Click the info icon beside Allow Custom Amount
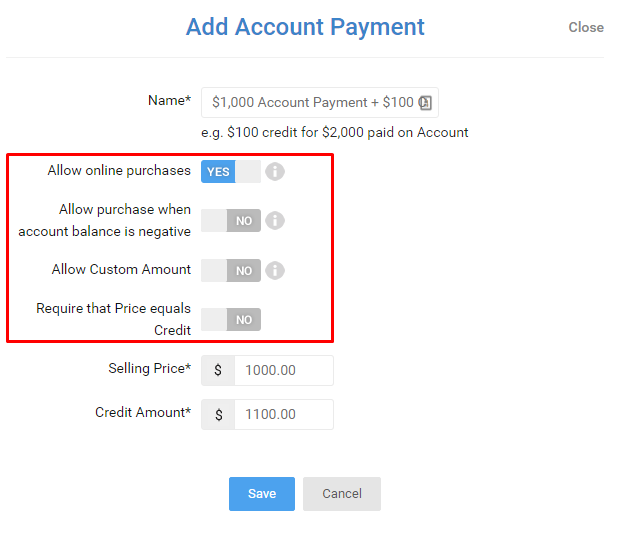This screenshot has height=538, width=618. click(275, 271)
